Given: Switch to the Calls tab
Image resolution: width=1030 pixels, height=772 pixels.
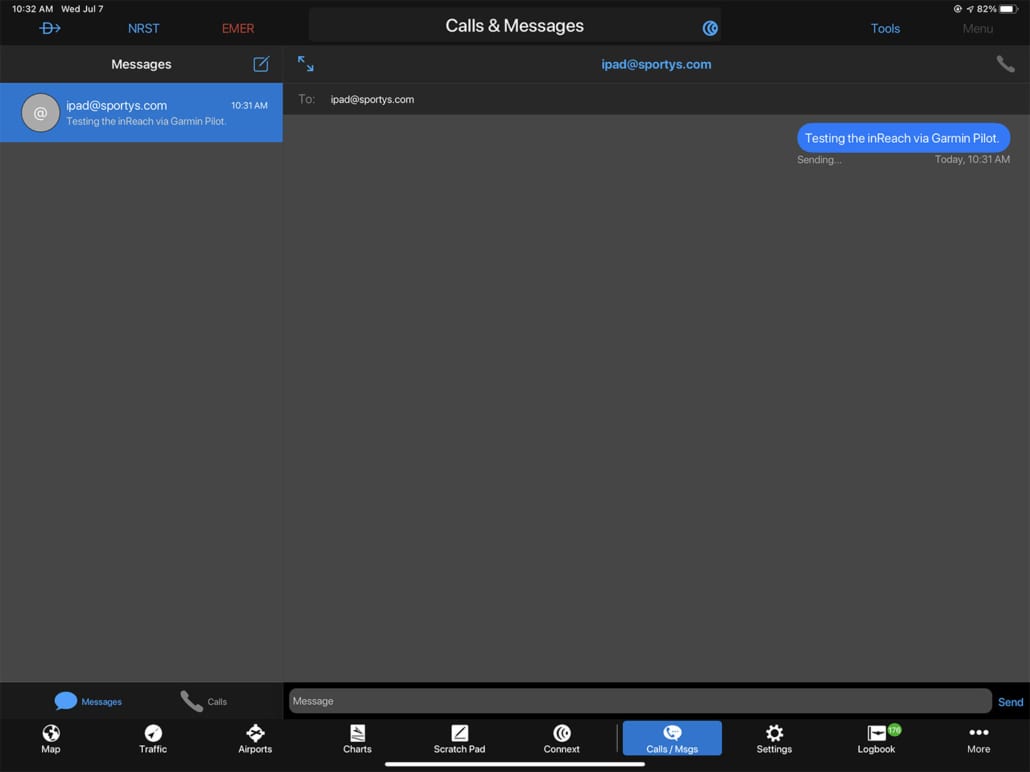Looking at the screenshot, I should 204,701.
